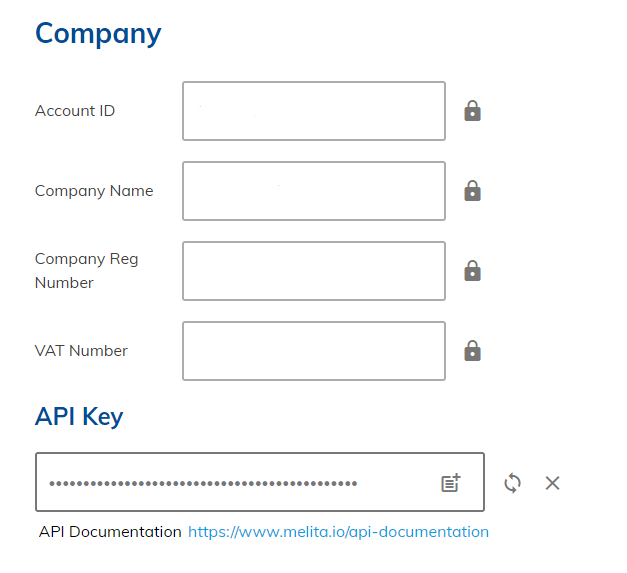Click into the VAT Number field
This screenshot has width=627, height=573.
pos(313,351)
